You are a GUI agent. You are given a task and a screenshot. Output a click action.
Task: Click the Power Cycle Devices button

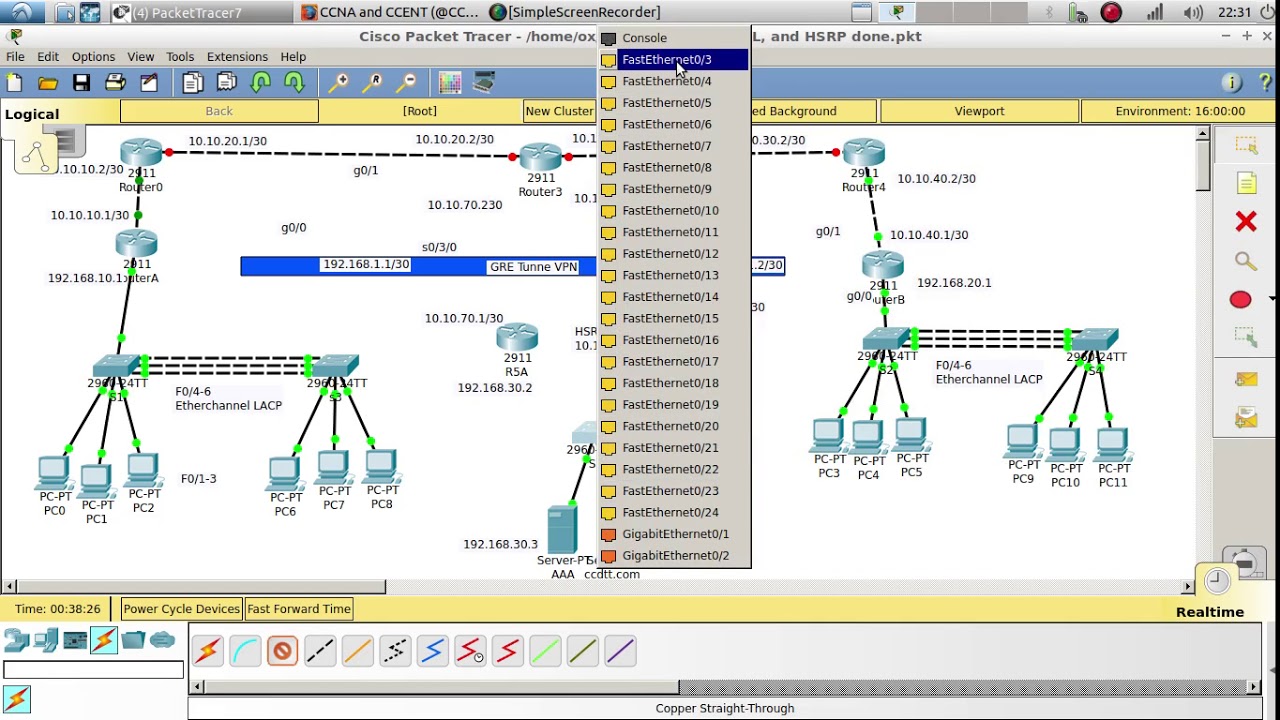click(181, 609)
